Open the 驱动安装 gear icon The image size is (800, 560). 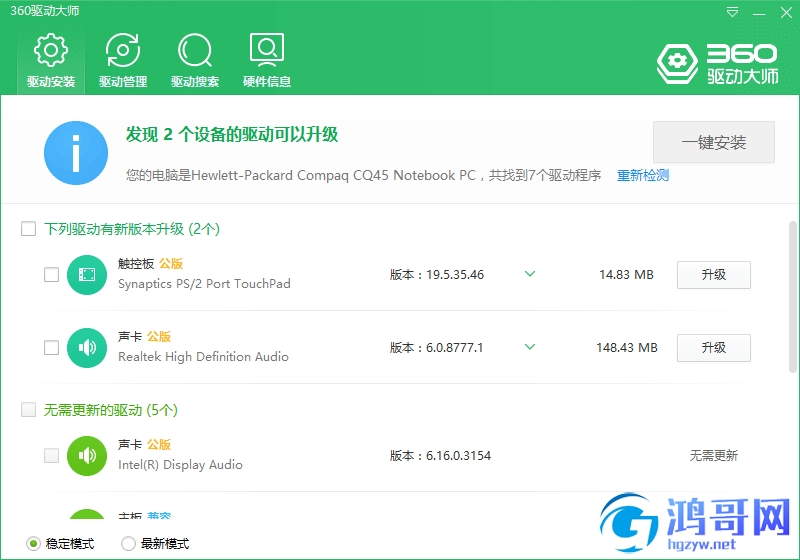tap(51, 50)
